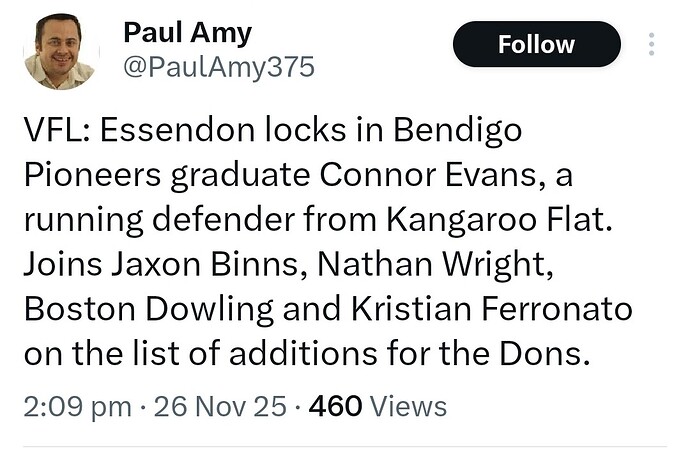Open the Paul Amy display name link
Screen dimensions: 690x455
pyautogui.click(x=186, y=32)
